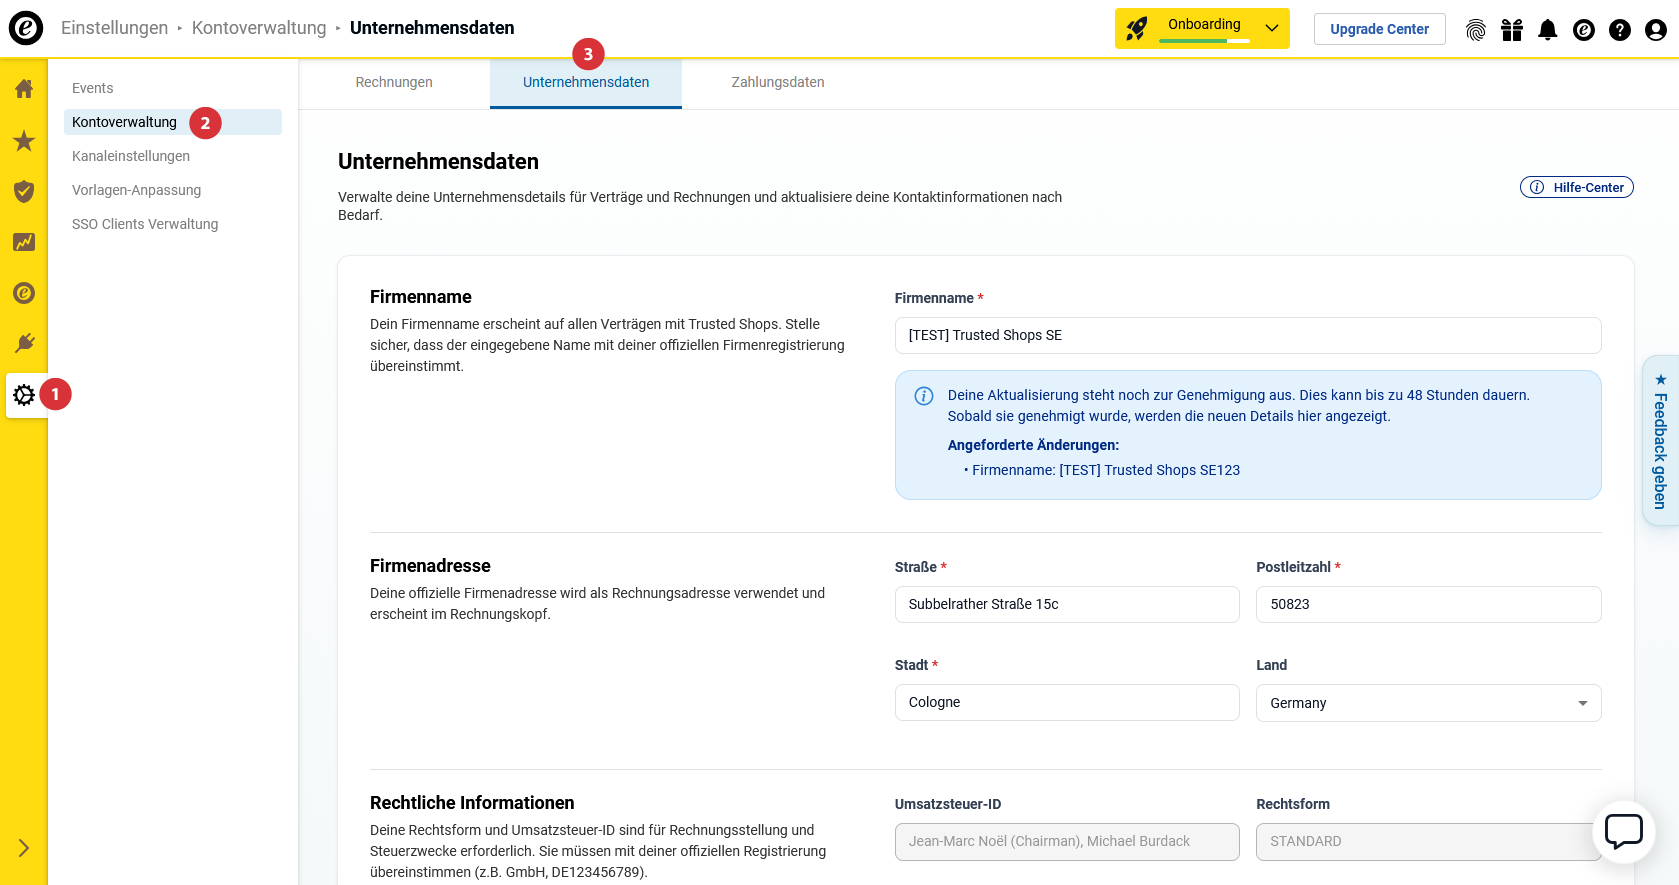Open the analytics chart sidebar icon
Viewport: 1679px width, 885px height.
point(24,242)
